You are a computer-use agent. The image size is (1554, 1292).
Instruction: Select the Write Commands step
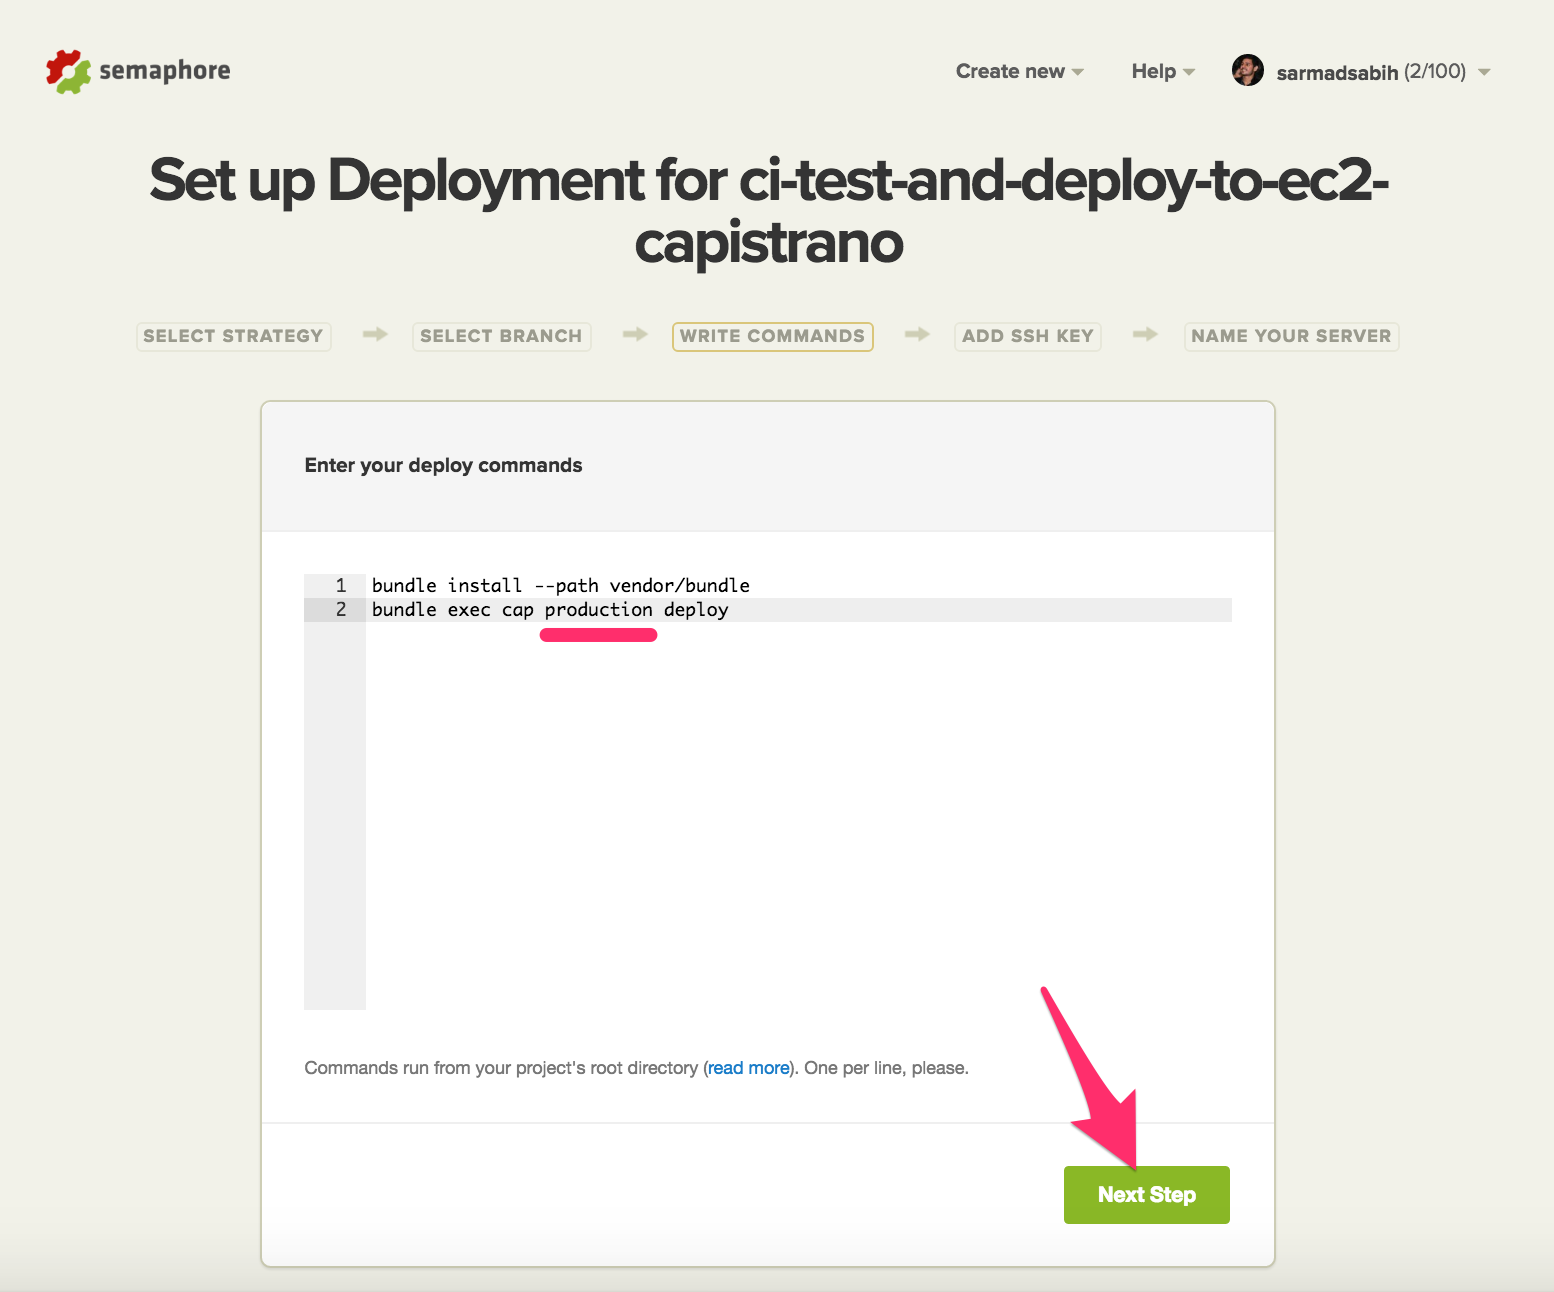772,336
